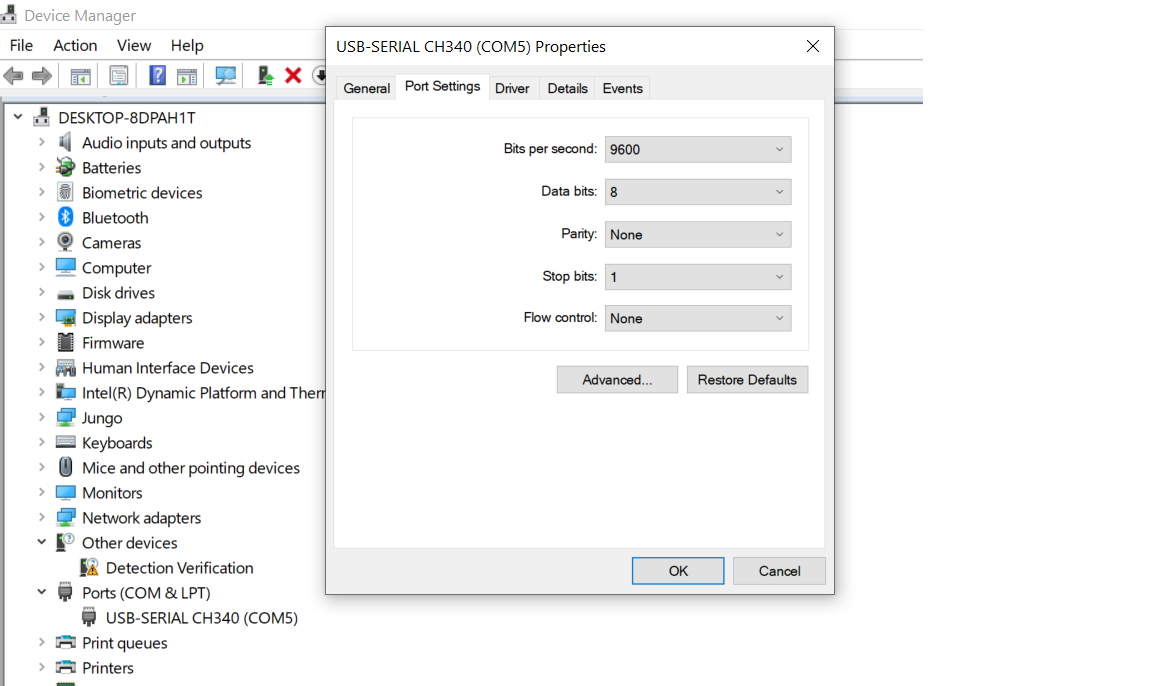Select the Mice and other pointing devices icon
Screen dimensions: 1152x686
click(65, 467)
